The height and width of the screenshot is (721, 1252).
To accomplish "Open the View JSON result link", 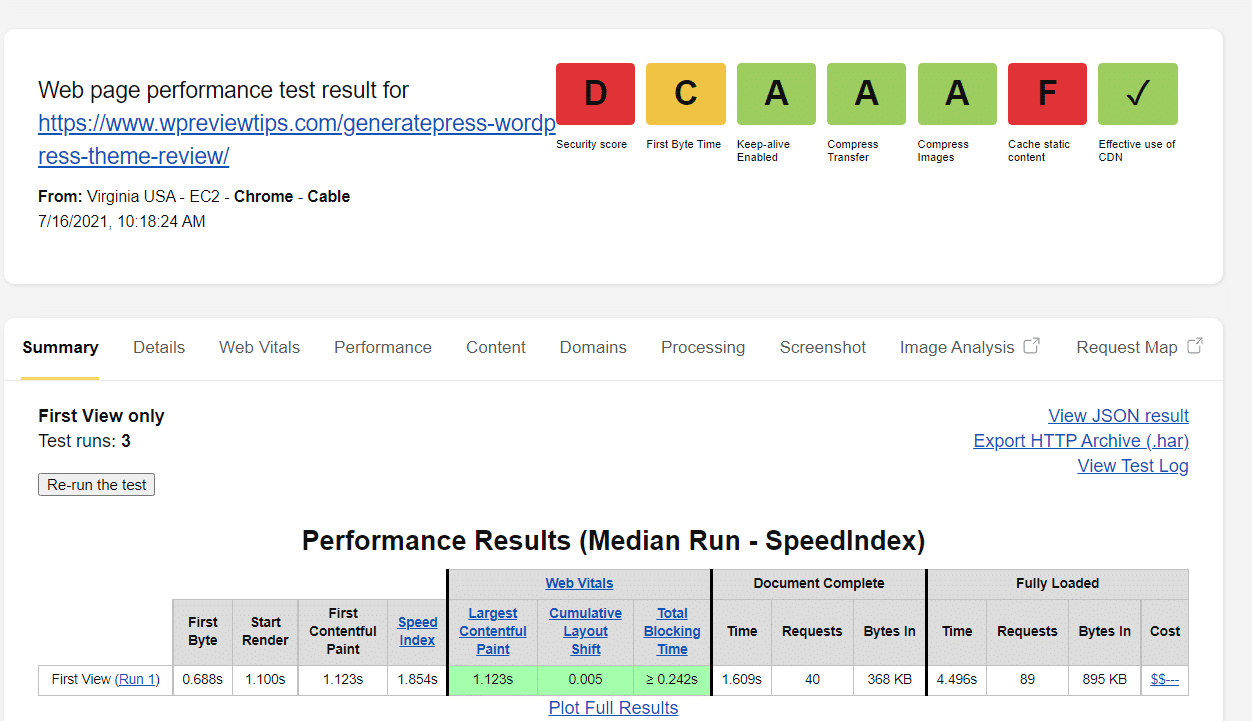I will click(x=1118, y=416).
